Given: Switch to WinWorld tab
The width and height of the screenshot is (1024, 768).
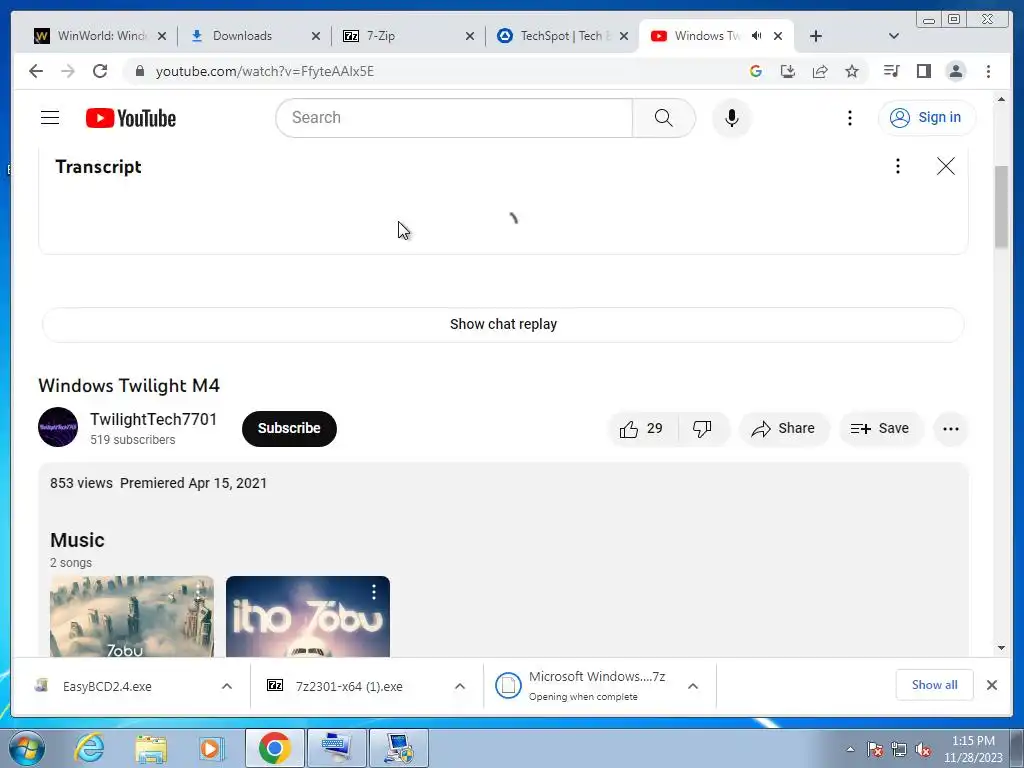Looking at the screenshot, I should [99, 36].
